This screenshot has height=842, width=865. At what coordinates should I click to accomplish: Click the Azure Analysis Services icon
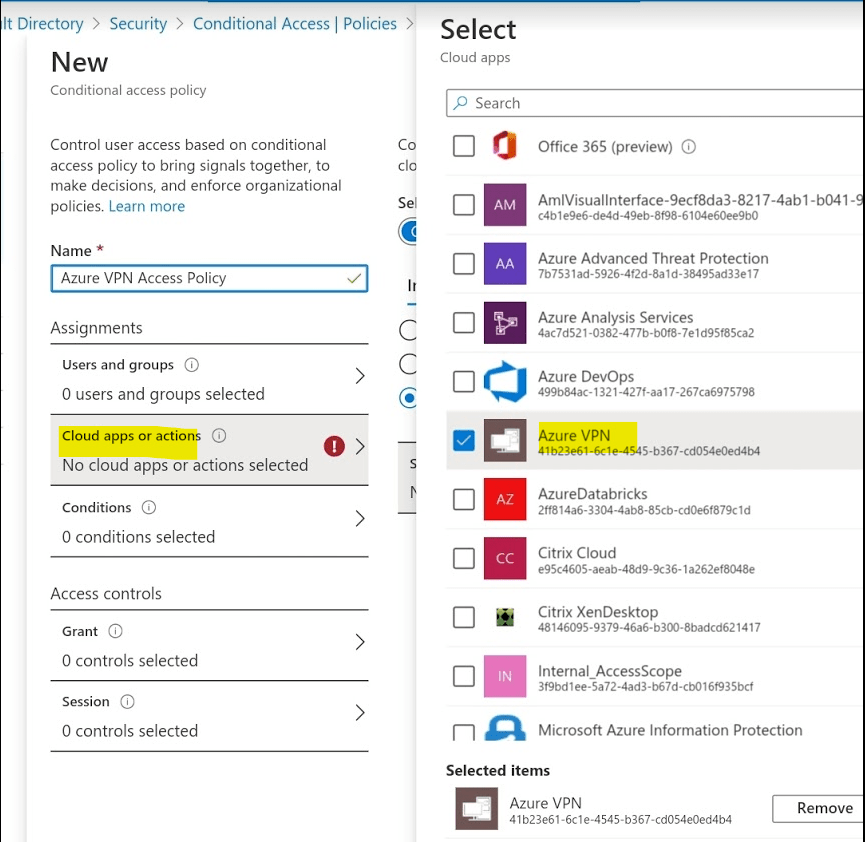507,323
